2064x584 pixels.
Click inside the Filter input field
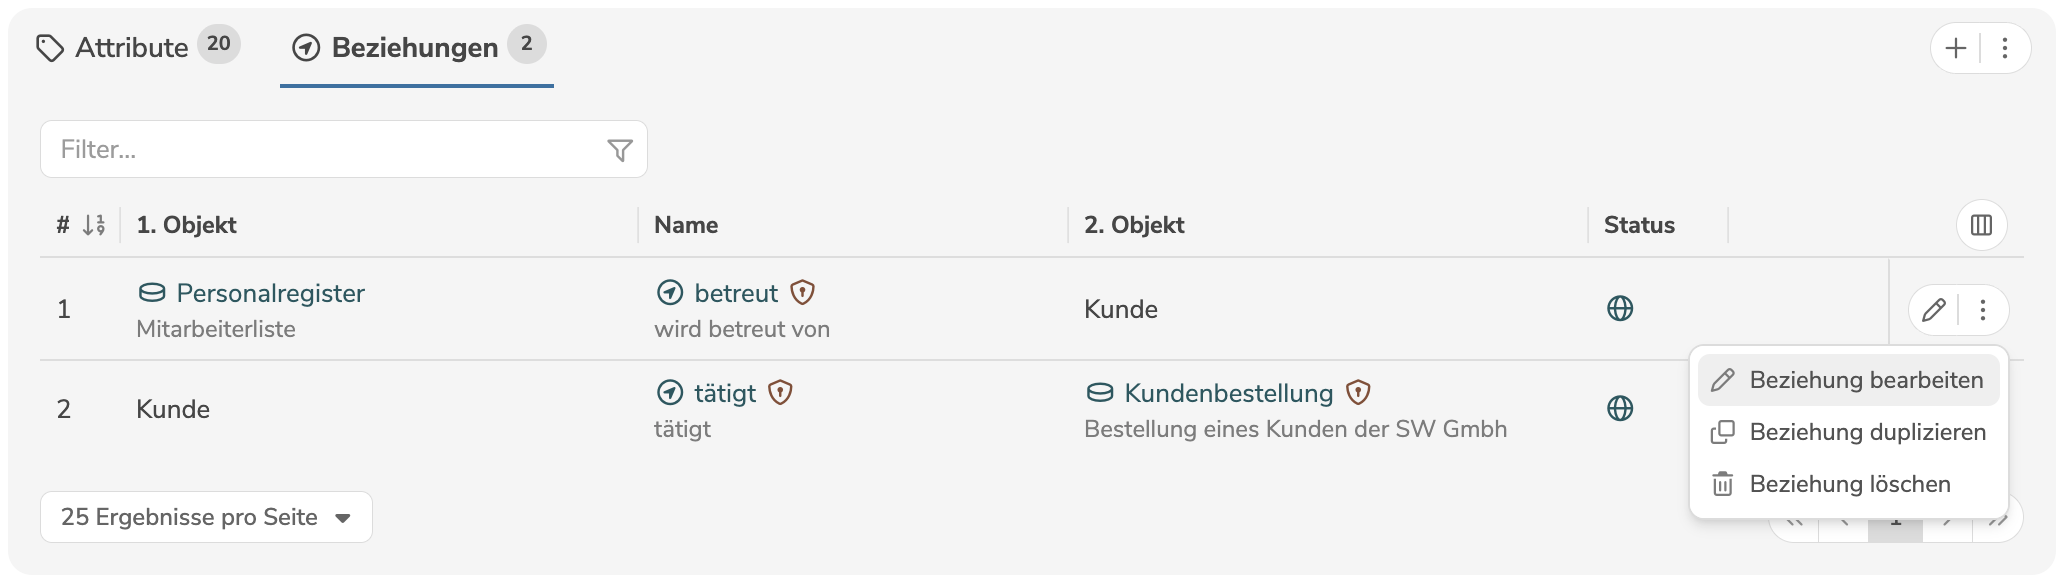click(x=300, y=149)
